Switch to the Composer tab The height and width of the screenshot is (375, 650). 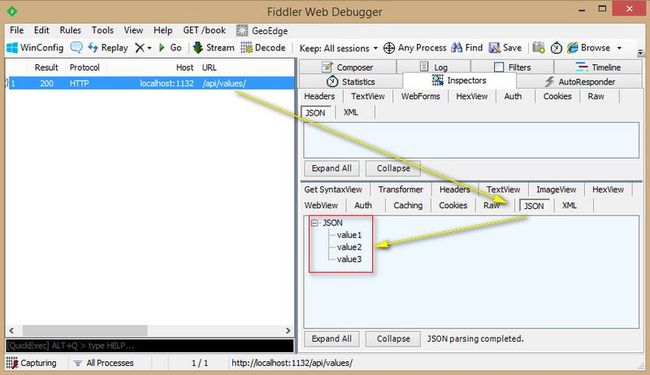point(347,67)
